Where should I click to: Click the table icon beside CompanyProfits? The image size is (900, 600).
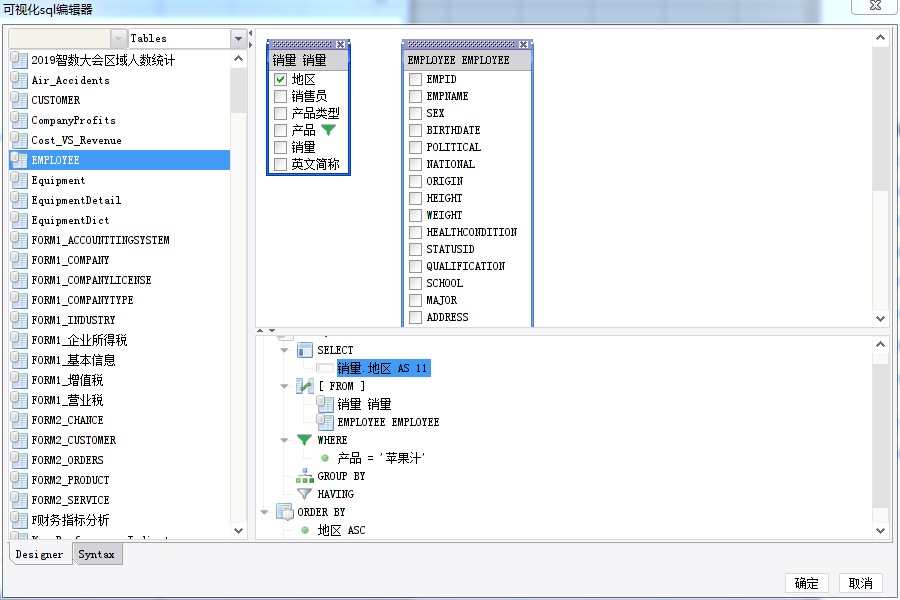coord(19,121)
